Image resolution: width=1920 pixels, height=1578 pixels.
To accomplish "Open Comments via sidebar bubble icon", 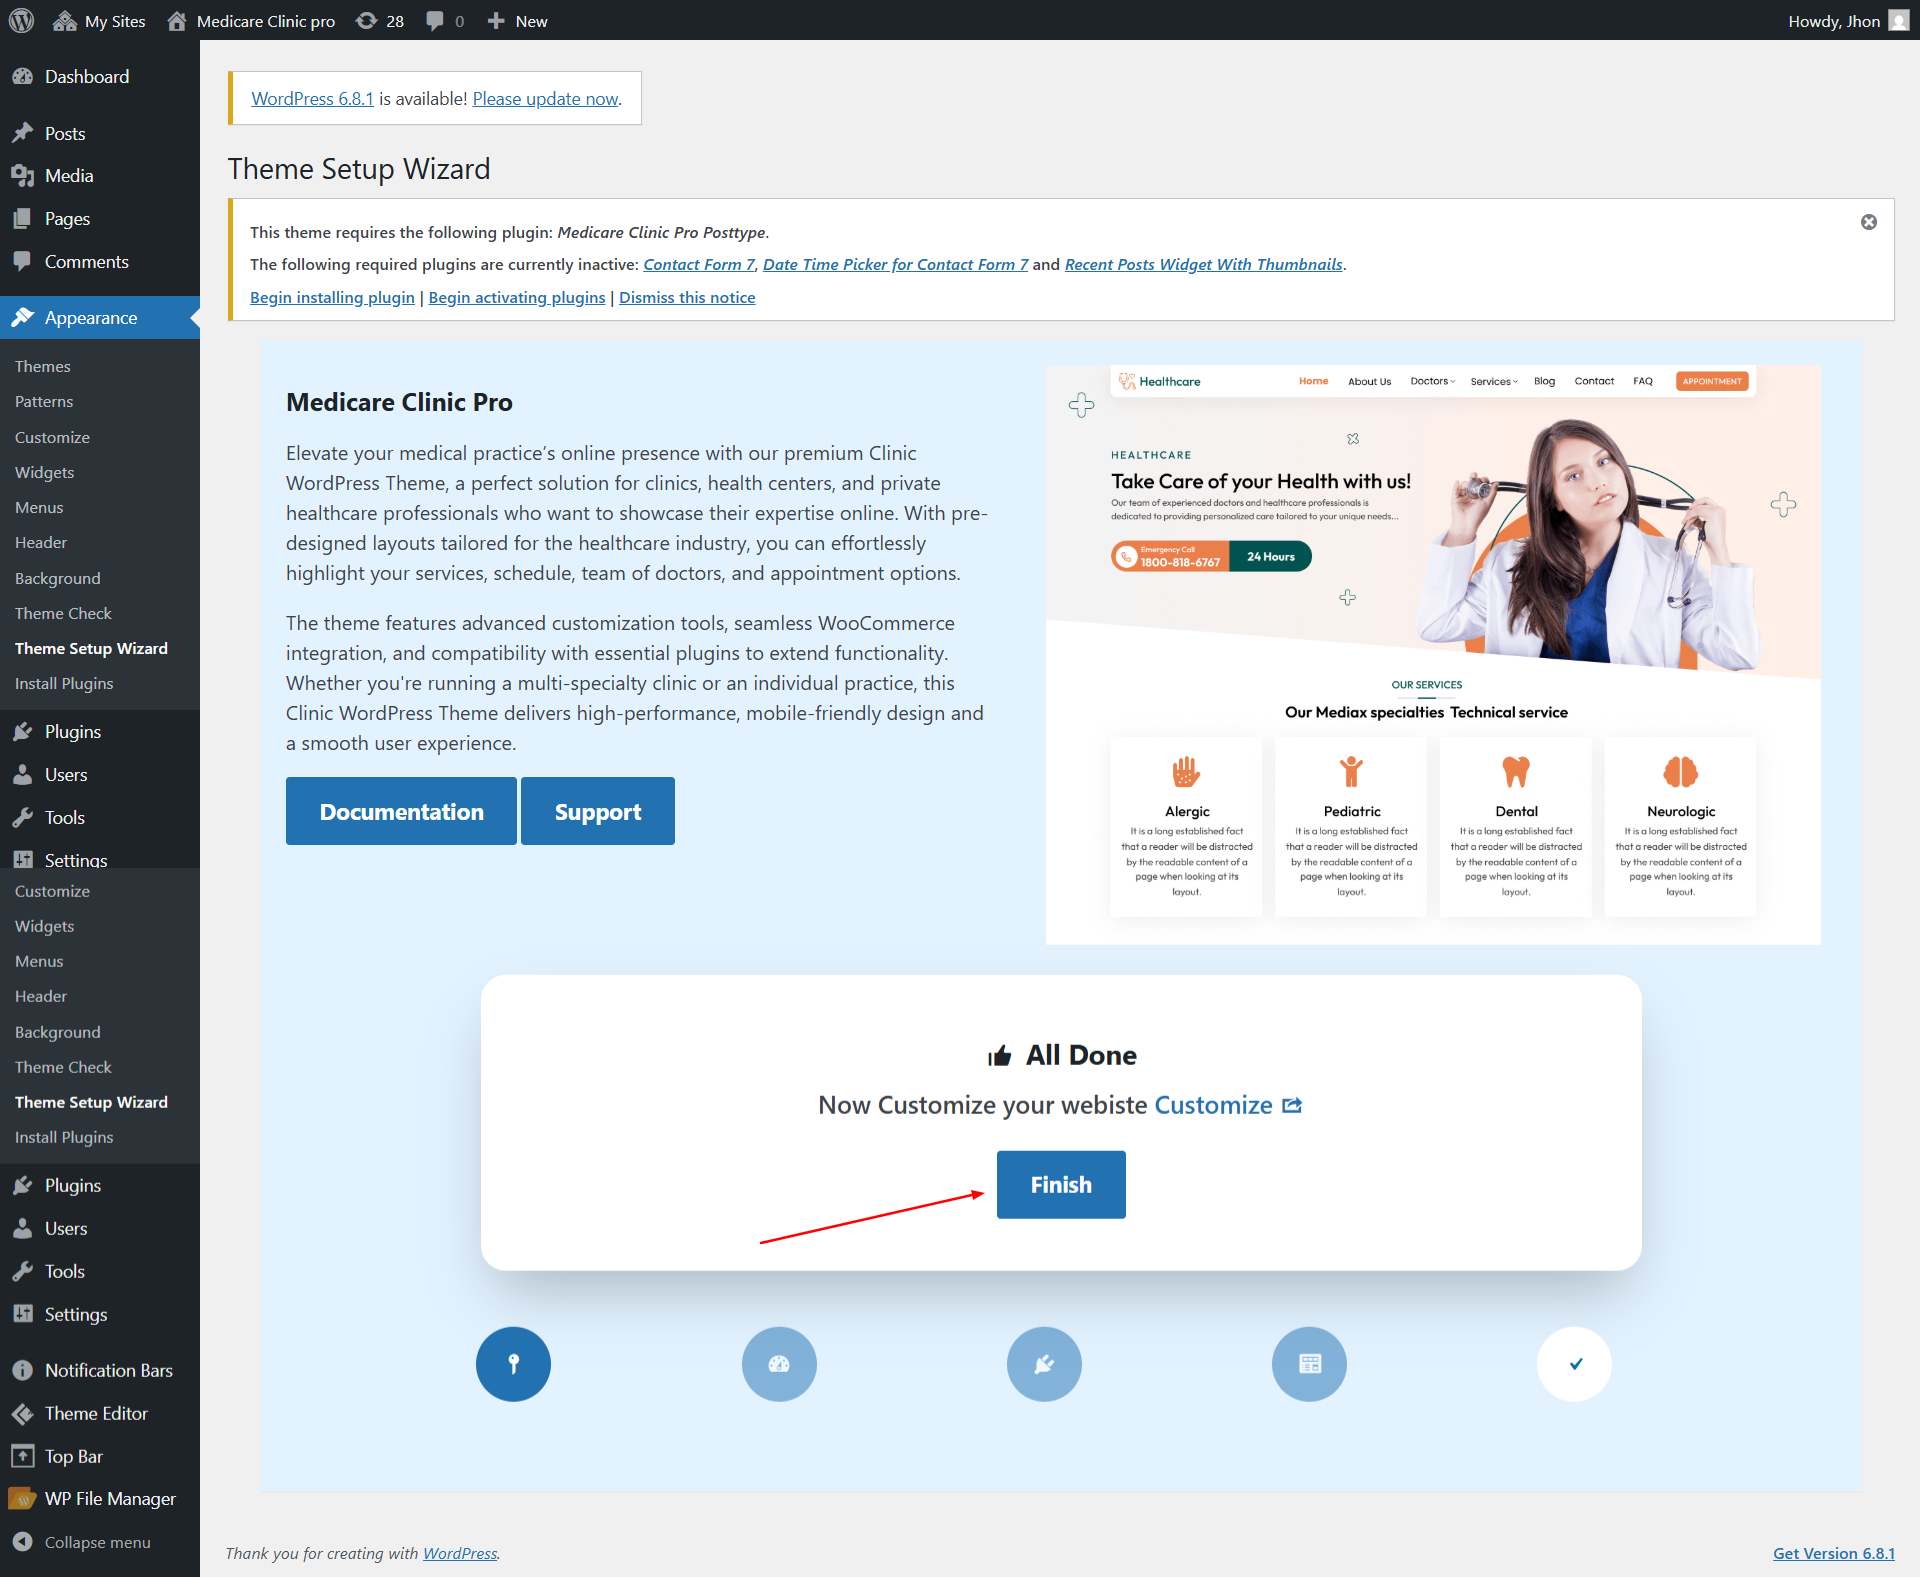I will (x=23, y=262).
